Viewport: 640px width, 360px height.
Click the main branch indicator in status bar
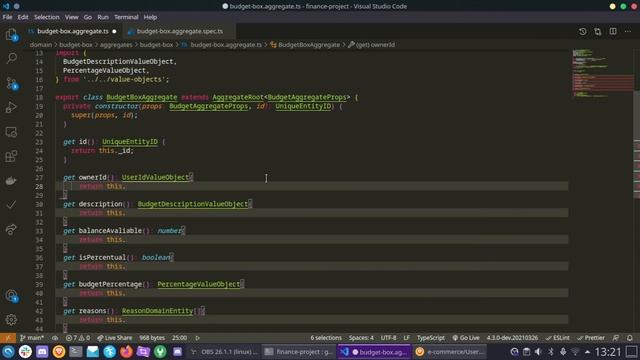coord(32,338)
